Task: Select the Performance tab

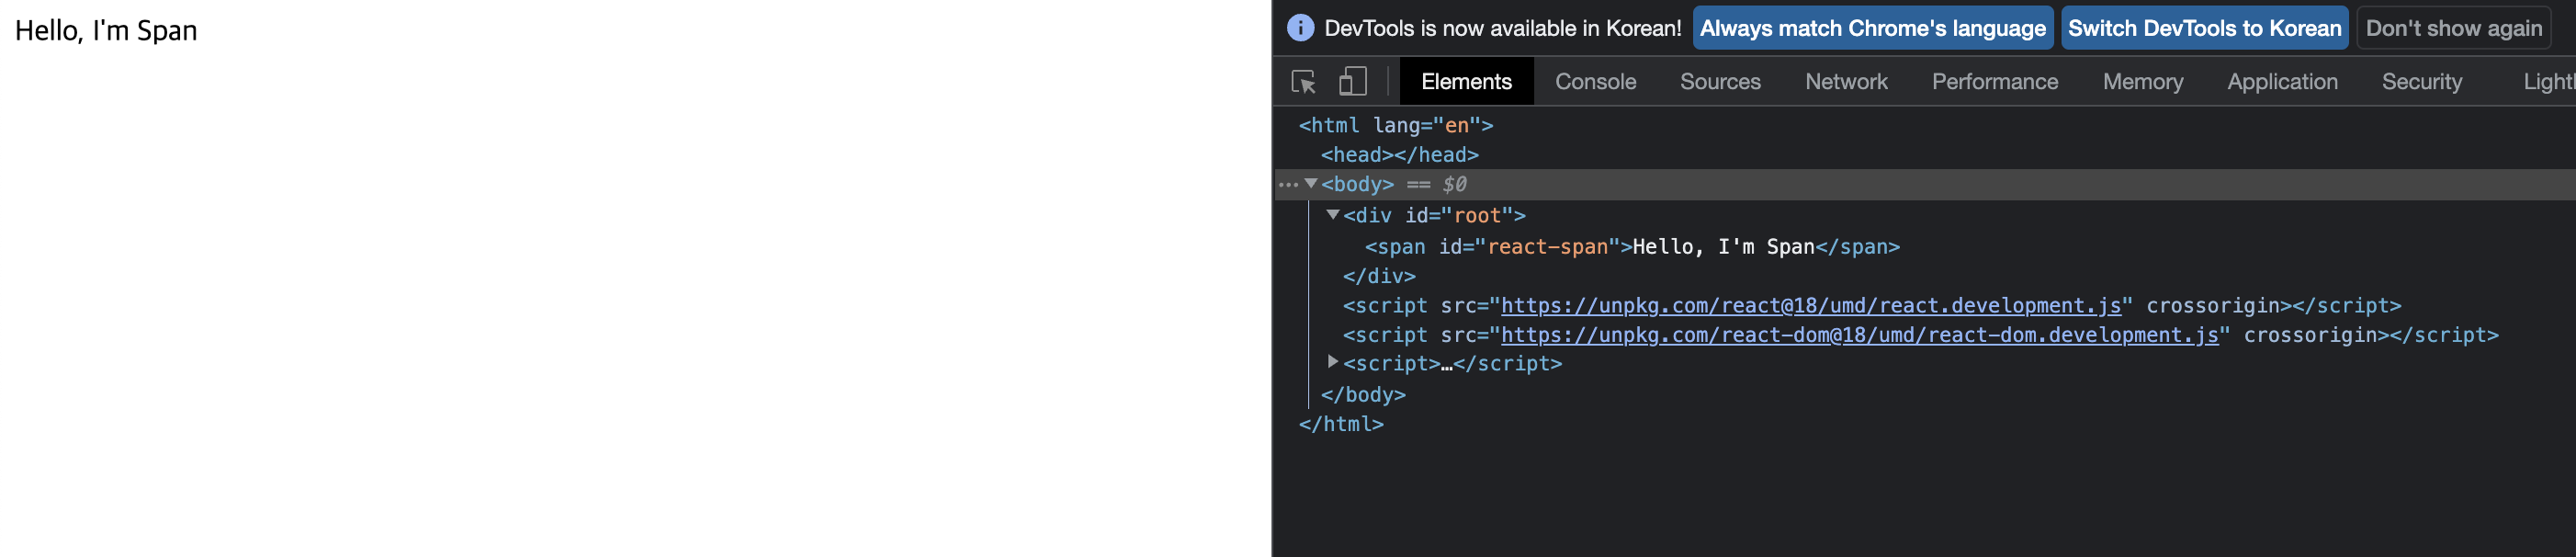Action: (1994, 82)
